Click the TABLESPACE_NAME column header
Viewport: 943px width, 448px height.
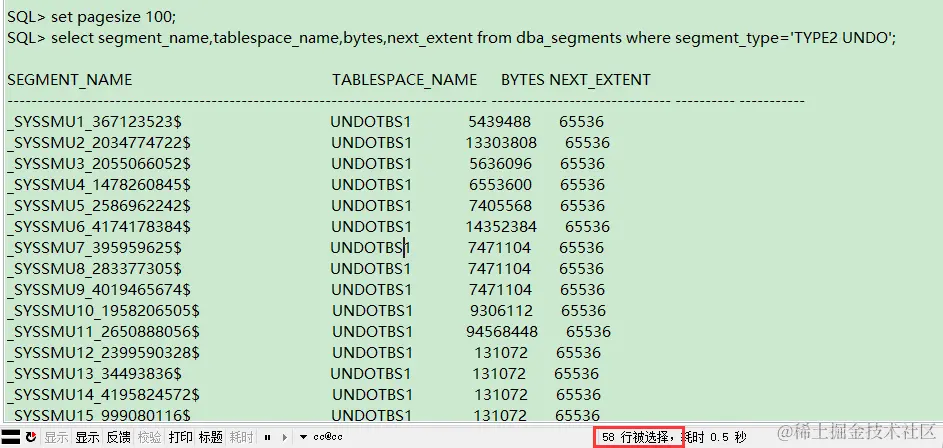(405, 80)
